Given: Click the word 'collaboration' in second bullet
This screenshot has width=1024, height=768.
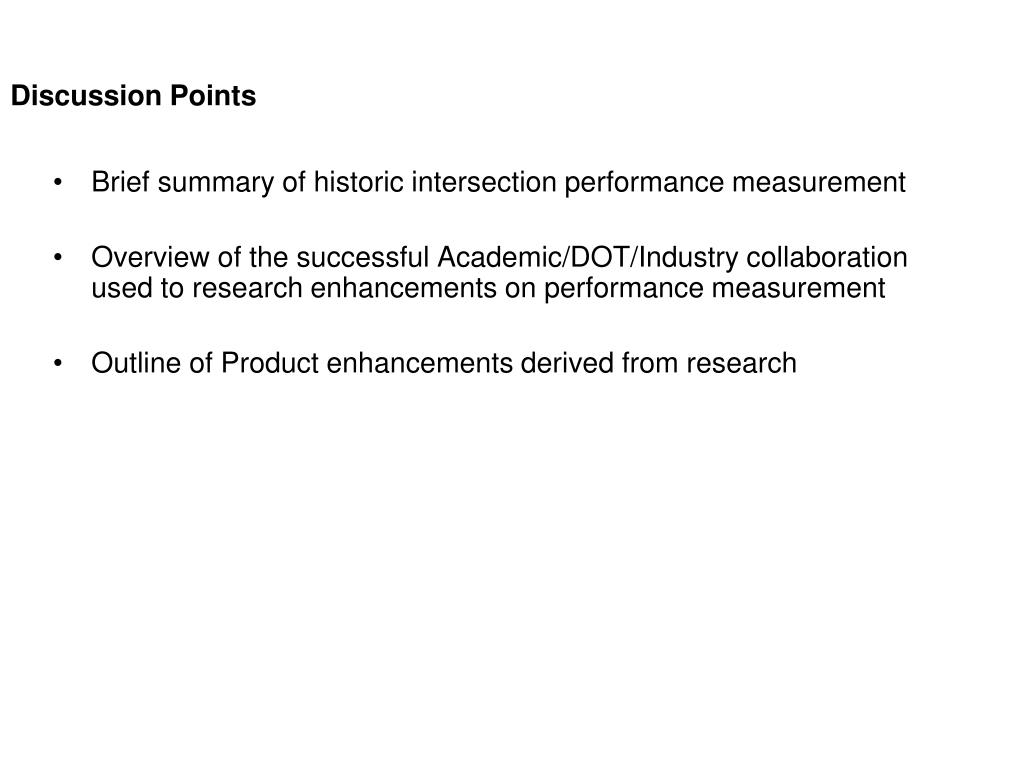Looking at the screenshot, I should point(827,257).
